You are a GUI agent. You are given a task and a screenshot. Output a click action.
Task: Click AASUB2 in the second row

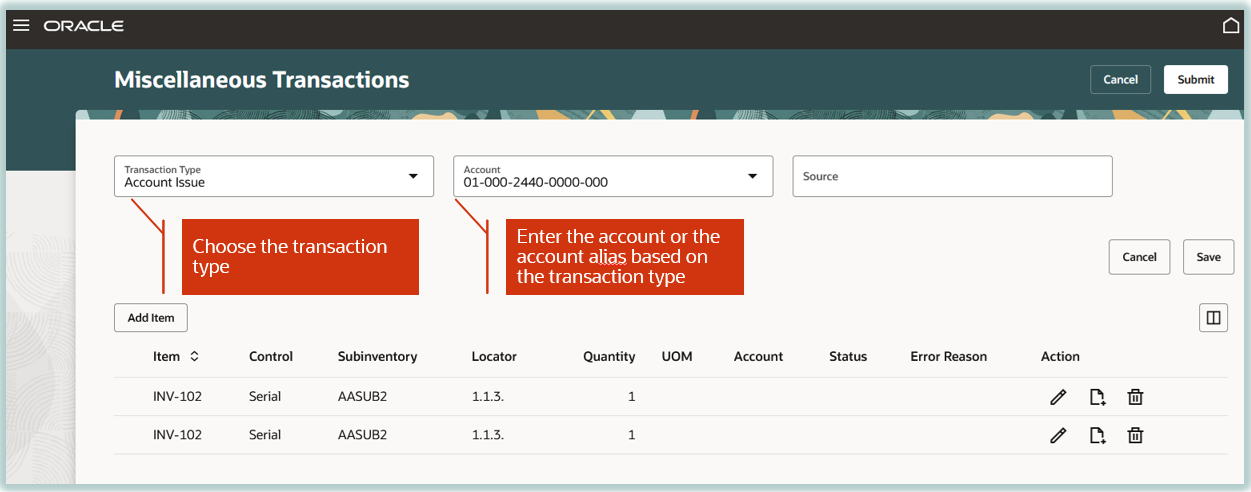[x=362, y=435]
